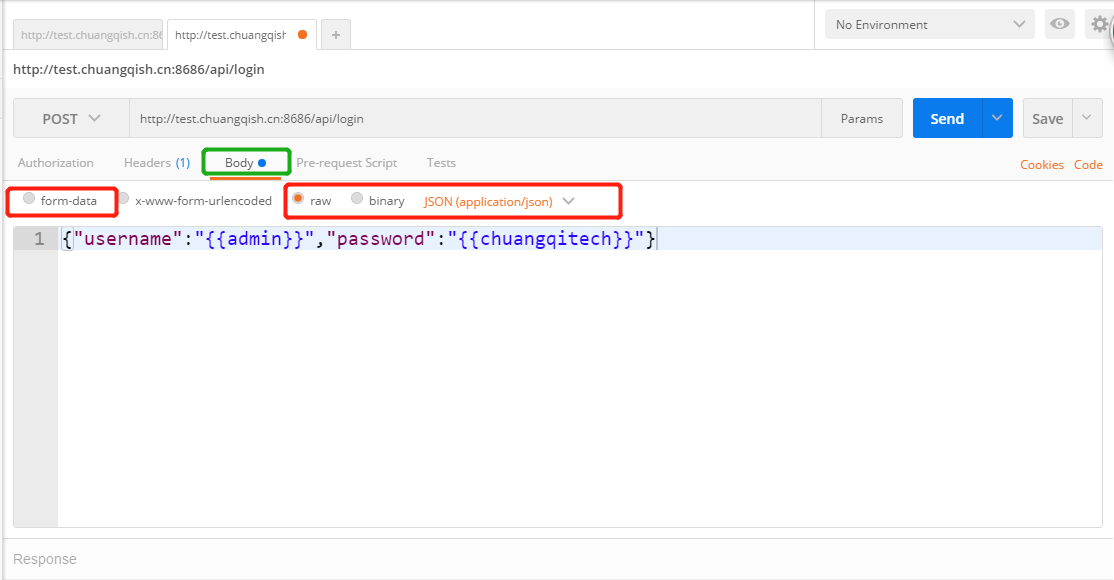1114x580 pixels.
Task: Select x-www-form-urlencoded body type
Action: (x=124, y=199)
